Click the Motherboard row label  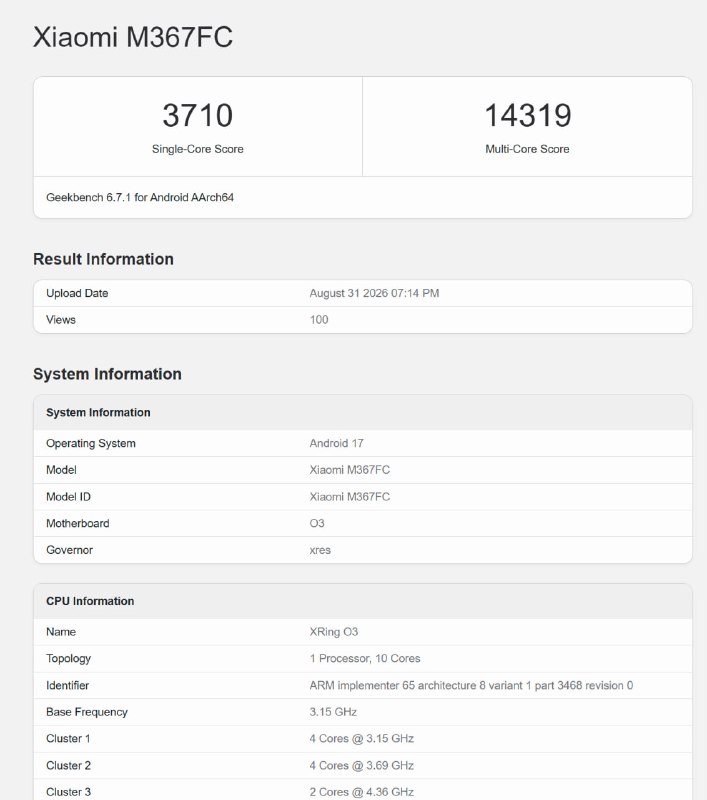78,523
